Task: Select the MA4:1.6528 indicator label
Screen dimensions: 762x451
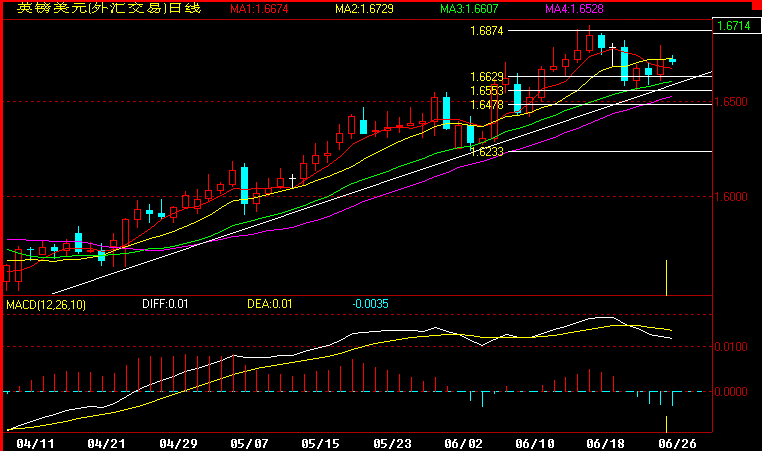Action: click(x=574, y=9)
